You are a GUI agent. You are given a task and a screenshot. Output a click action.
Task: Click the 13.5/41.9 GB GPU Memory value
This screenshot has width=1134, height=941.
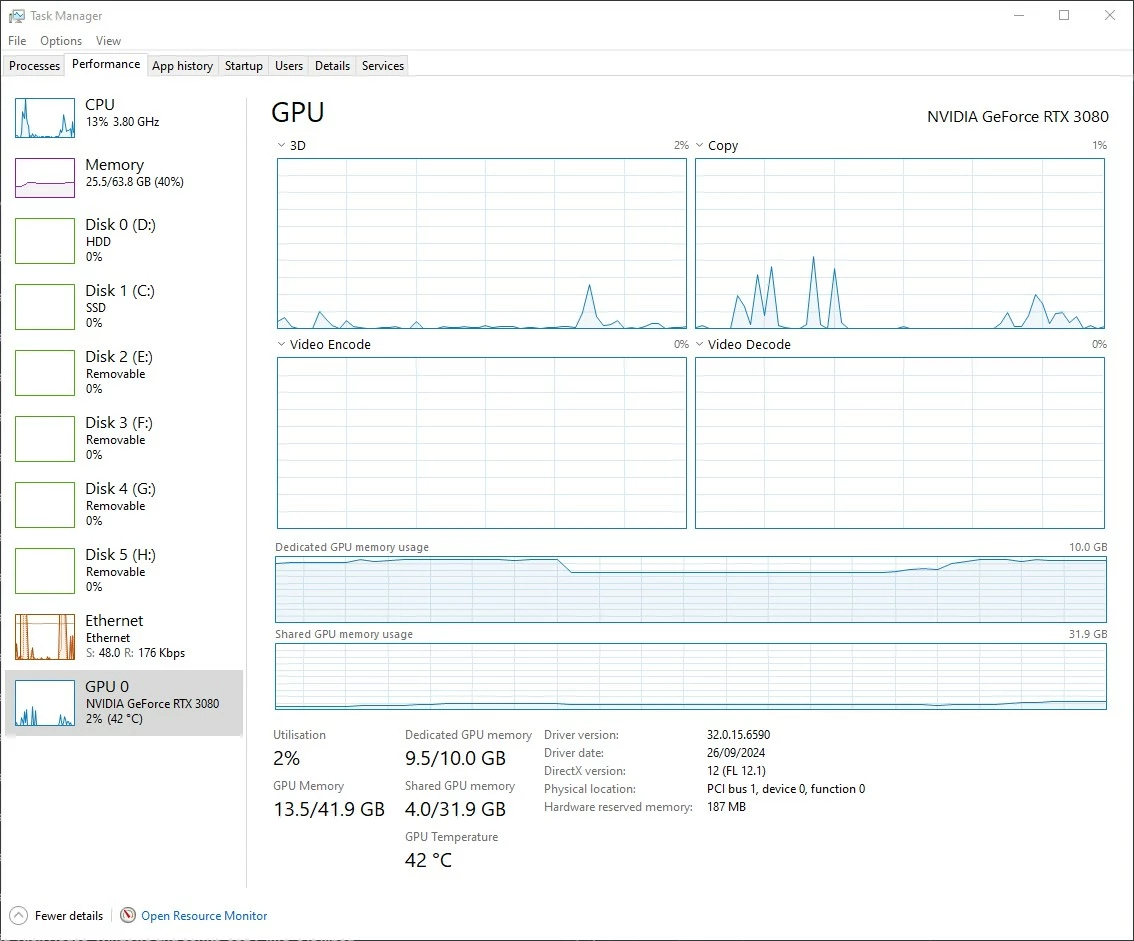click(x=329, y=809)
